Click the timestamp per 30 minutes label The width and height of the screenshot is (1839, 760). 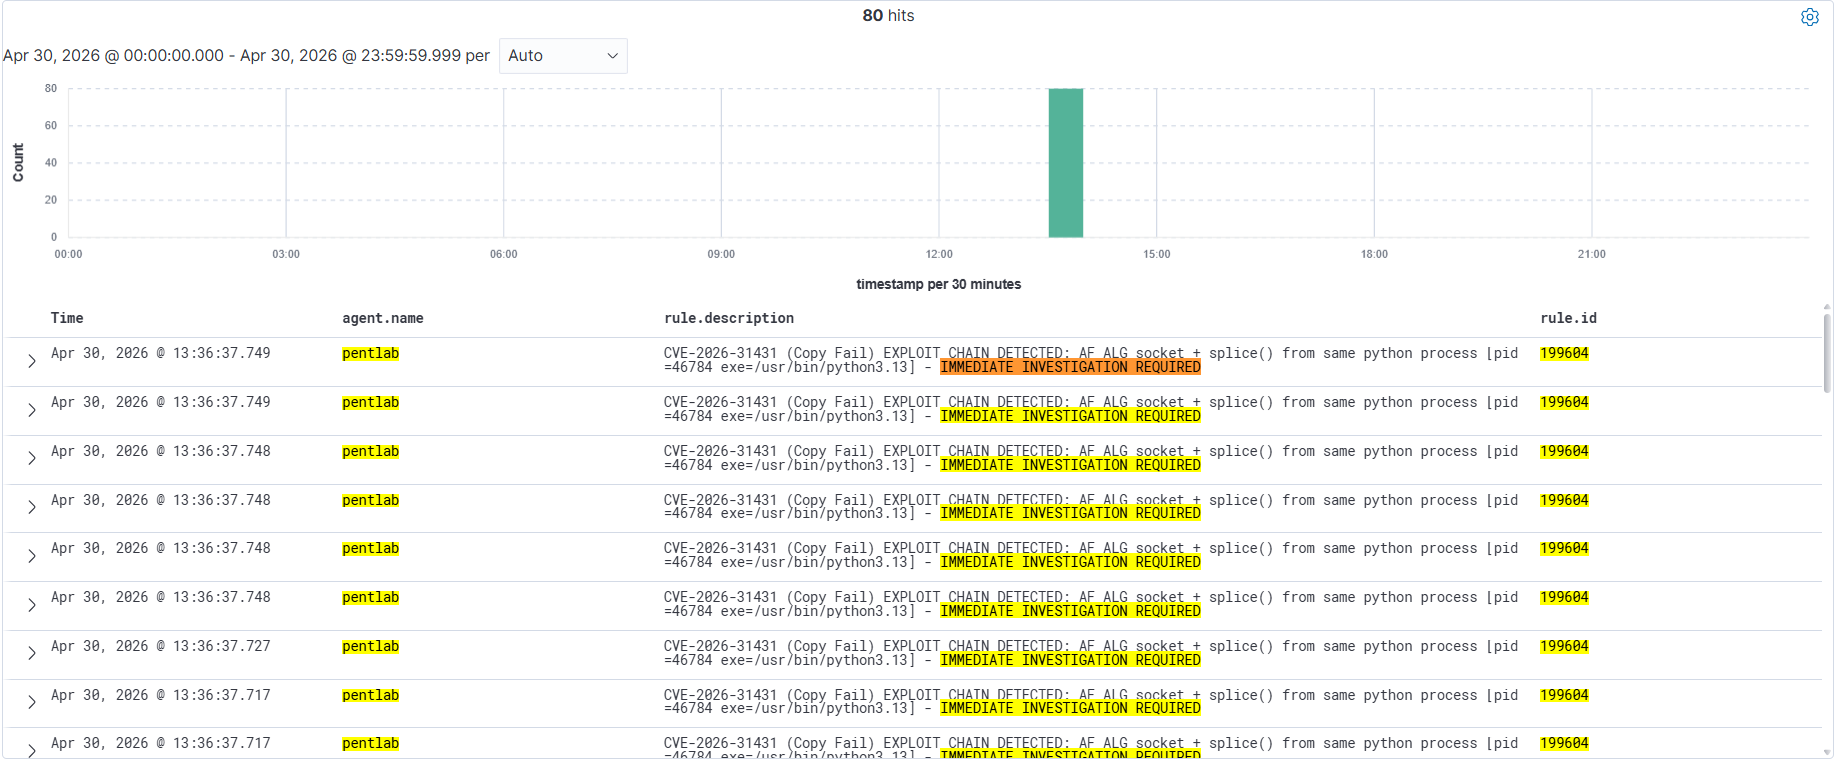(x=938, y=284)
